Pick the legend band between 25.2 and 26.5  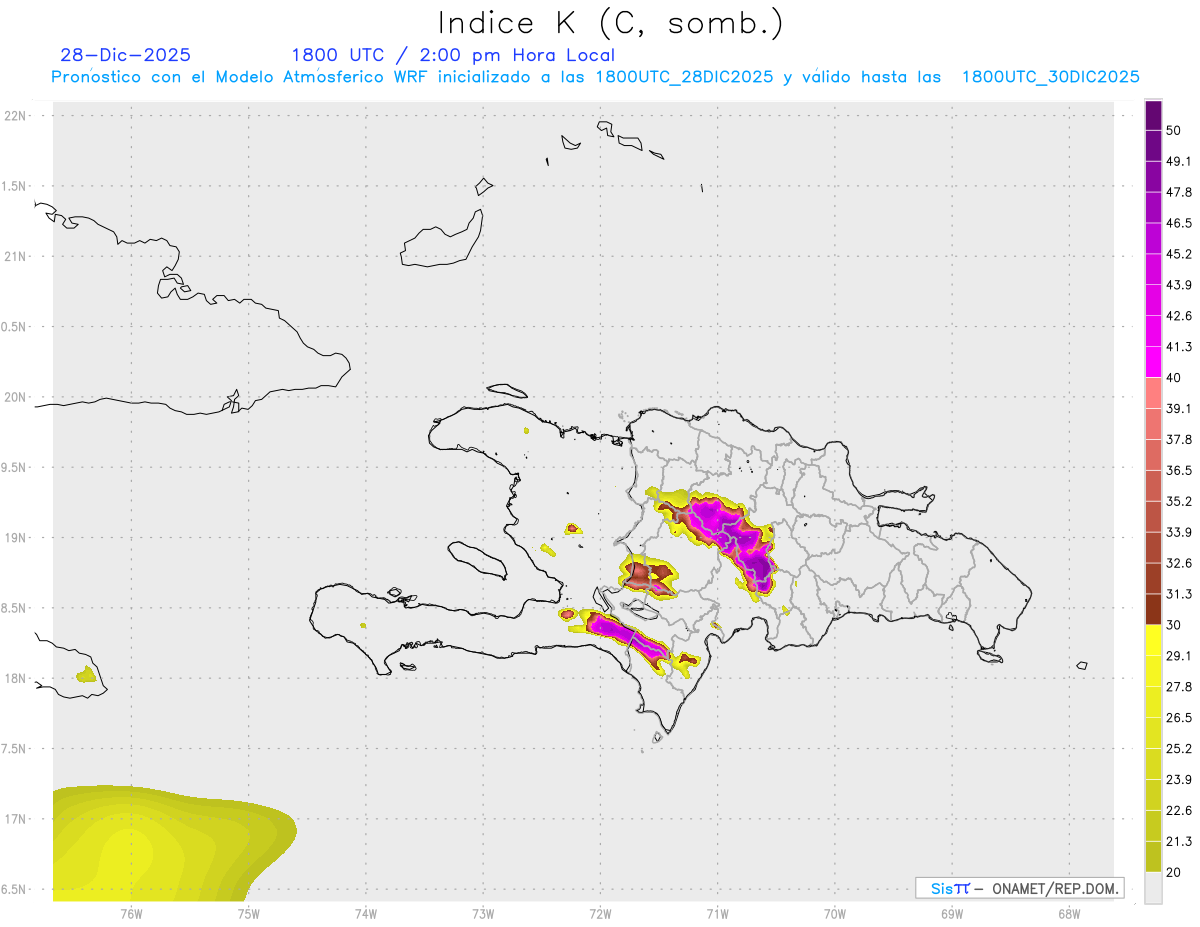[1154, 733]
